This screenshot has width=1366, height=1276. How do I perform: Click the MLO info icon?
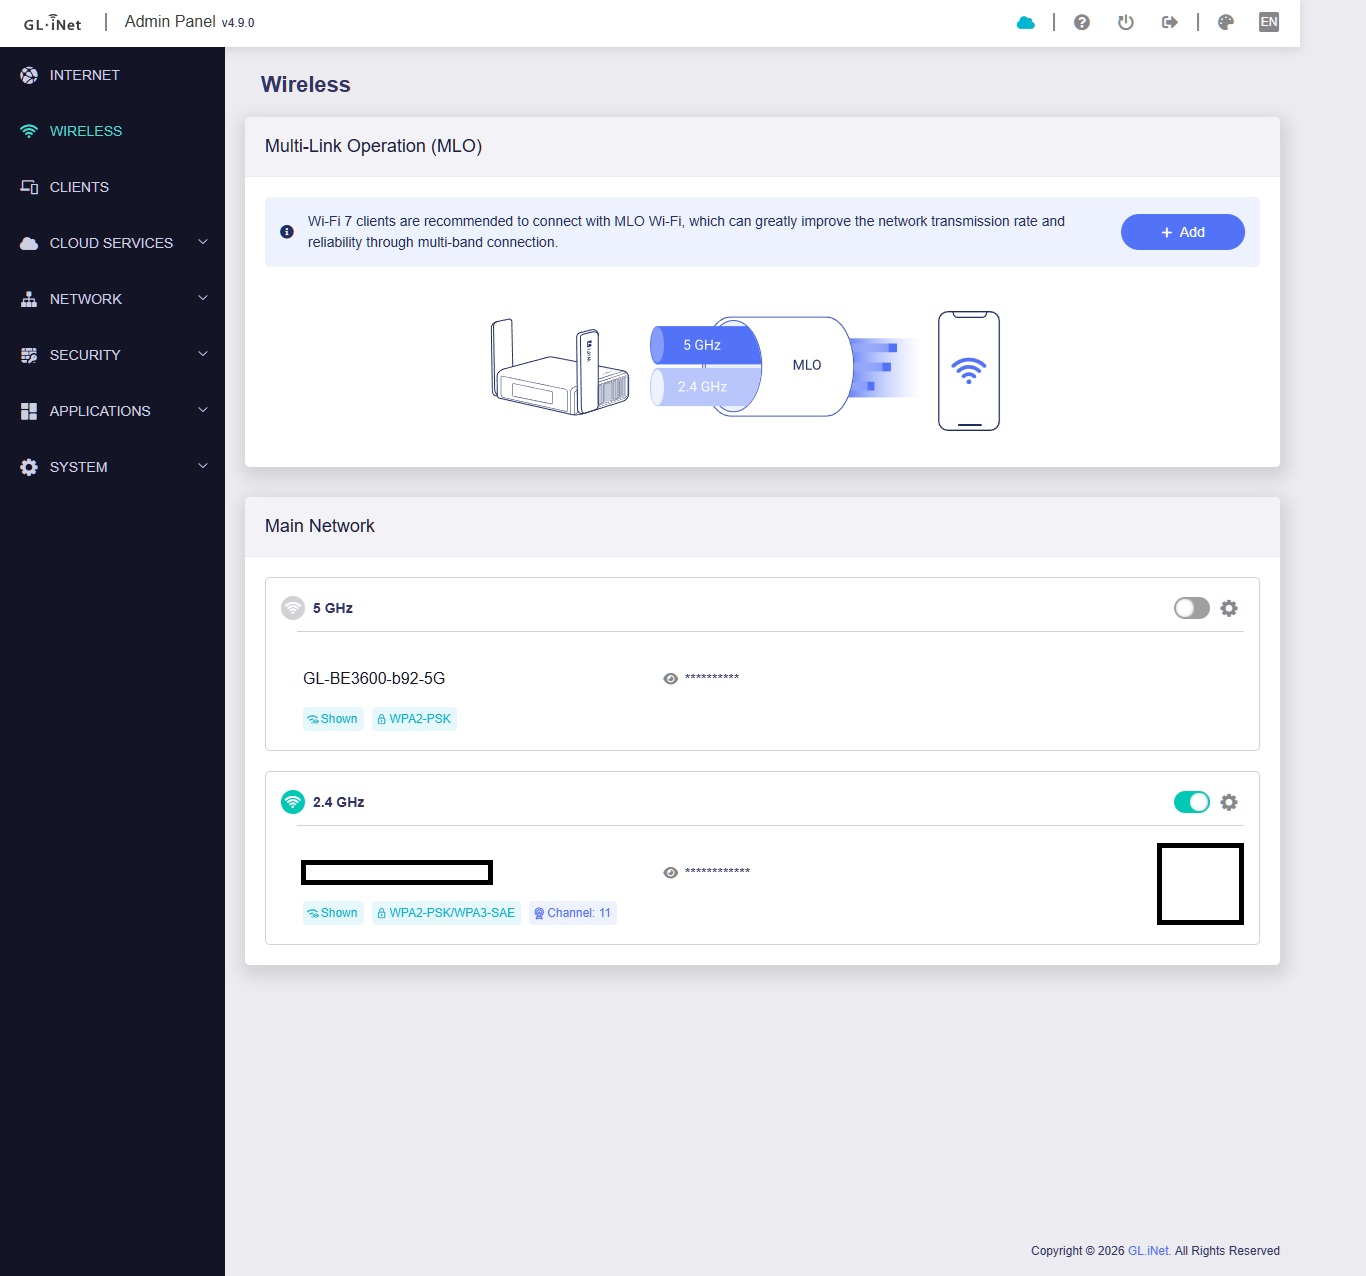(x=287, y=232)
